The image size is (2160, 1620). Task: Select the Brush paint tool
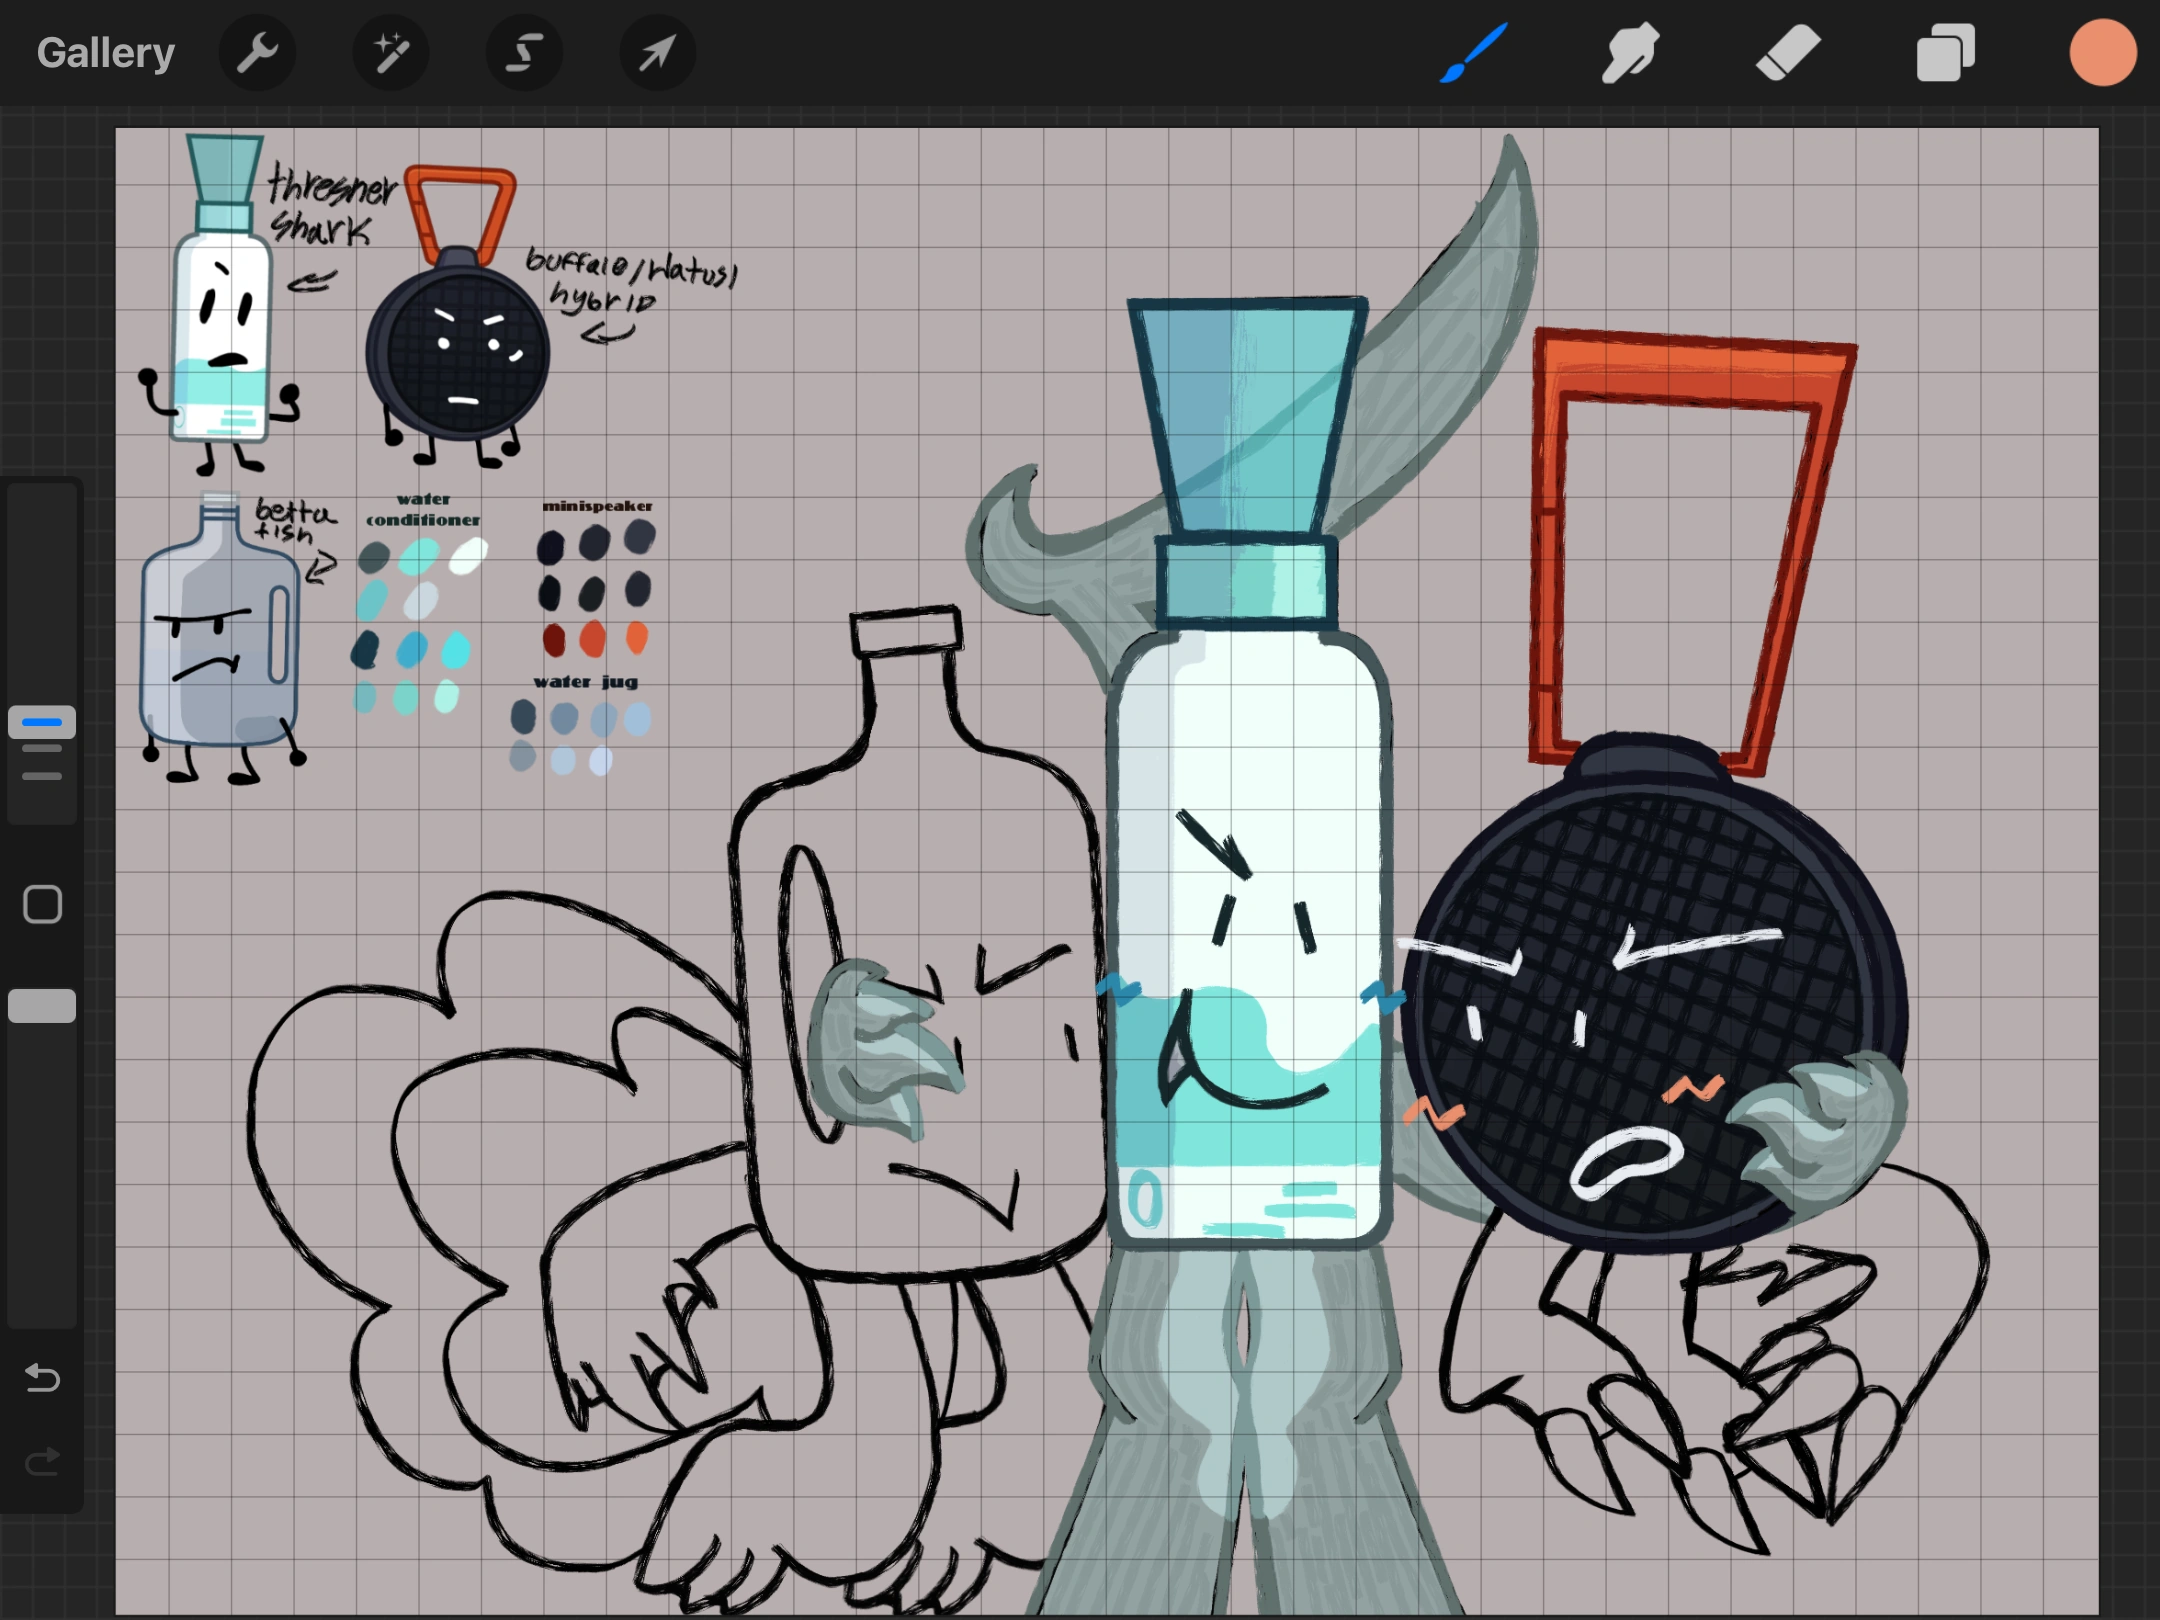[x=1473, y=52]
